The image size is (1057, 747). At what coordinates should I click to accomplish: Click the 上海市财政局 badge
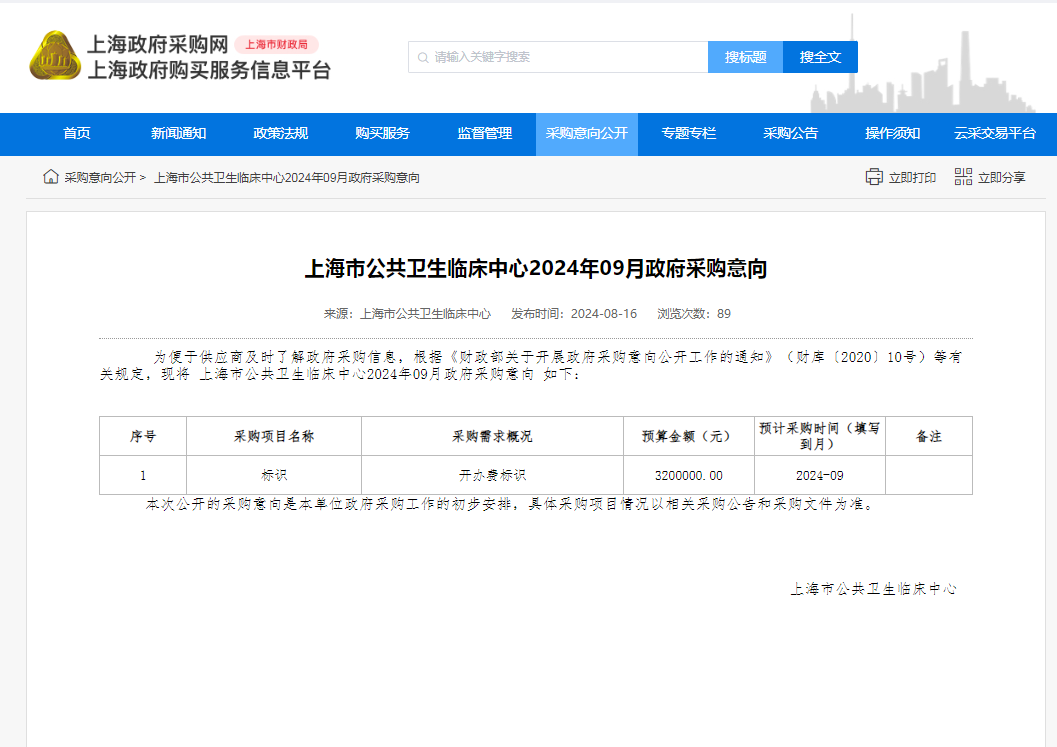[276, 44]
